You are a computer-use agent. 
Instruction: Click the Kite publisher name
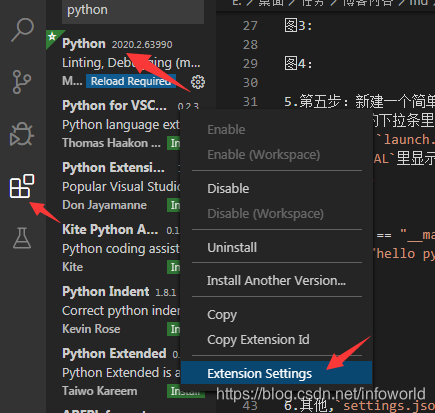[x=72, y=267]
